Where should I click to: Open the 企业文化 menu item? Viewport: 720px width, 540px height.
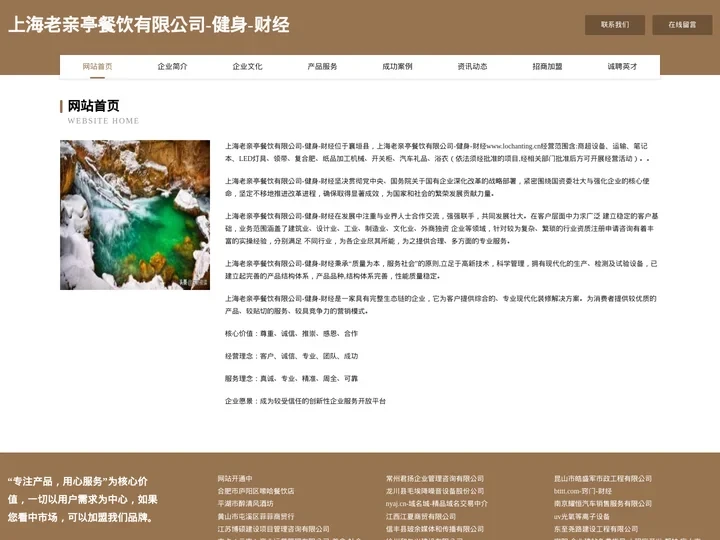click(247, 67)
